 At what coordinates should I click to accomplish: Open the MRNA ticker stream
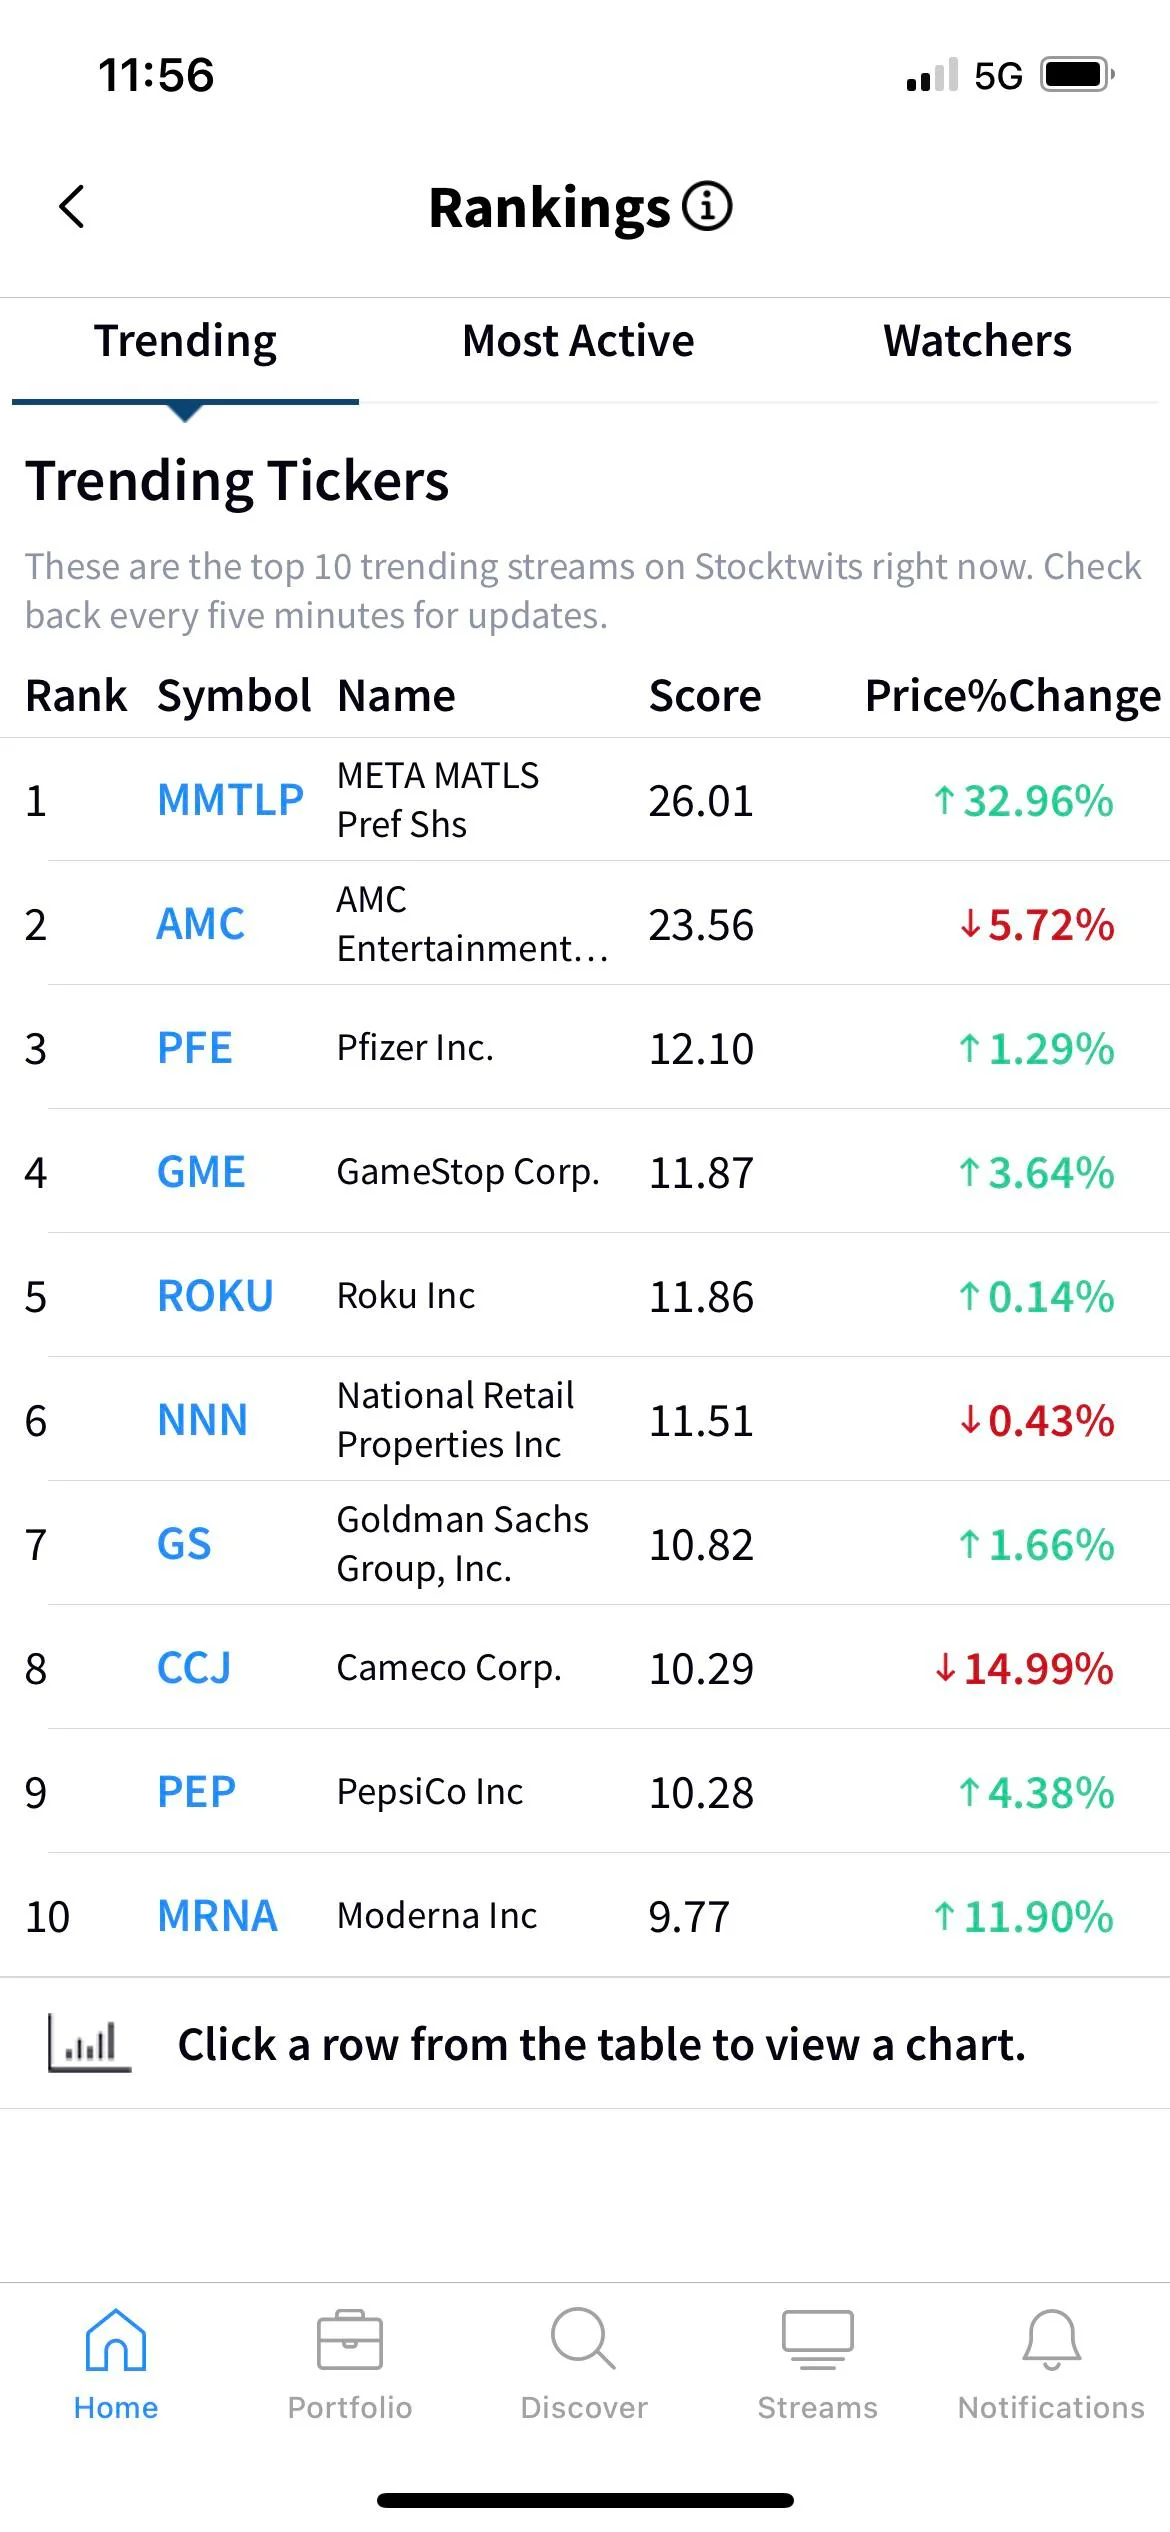(217, 1915)
